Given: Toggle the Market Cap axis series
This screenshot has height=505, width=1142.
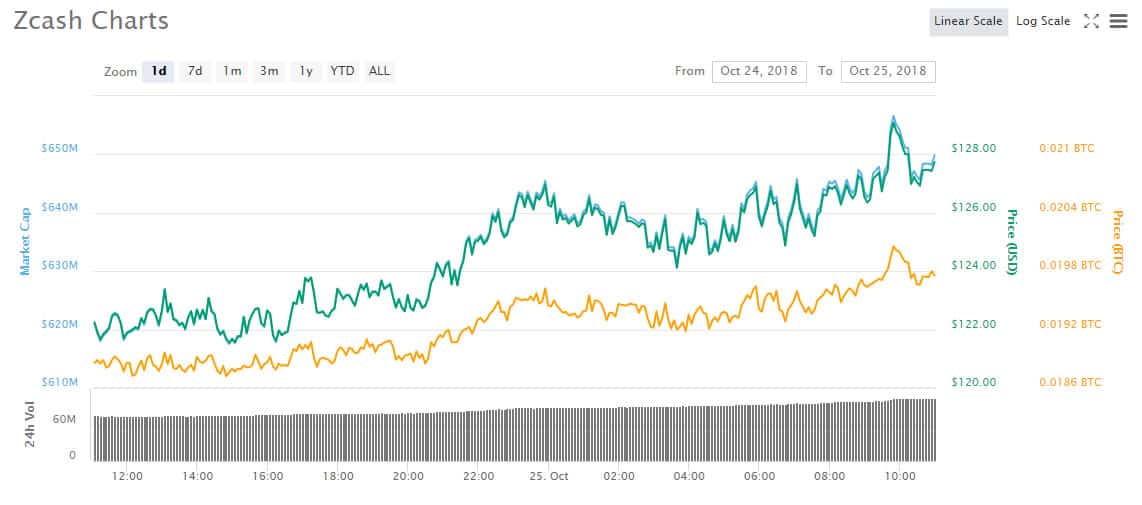Looking at the screenshot, I should [25, 241].
